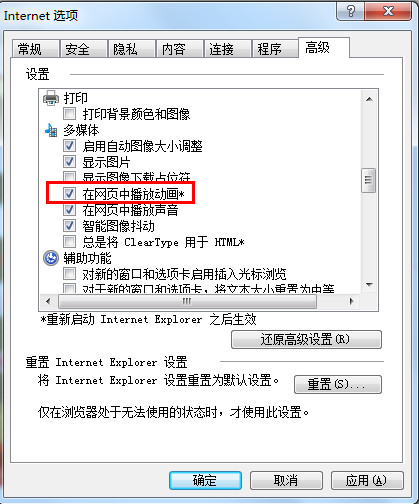This screenshot has width=419, height=504.
Task: Toggle 显示图片 checkbox
Action: 69,162
